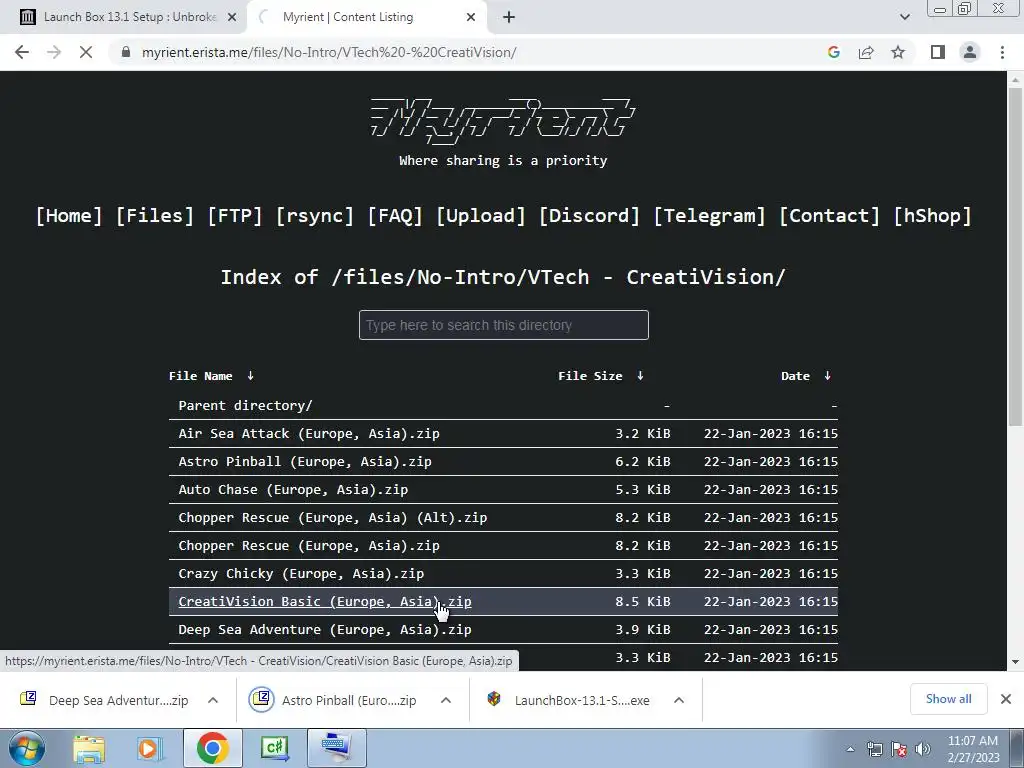
Task: Expand options for Astro Pinball download
Action: pos(446,700)
